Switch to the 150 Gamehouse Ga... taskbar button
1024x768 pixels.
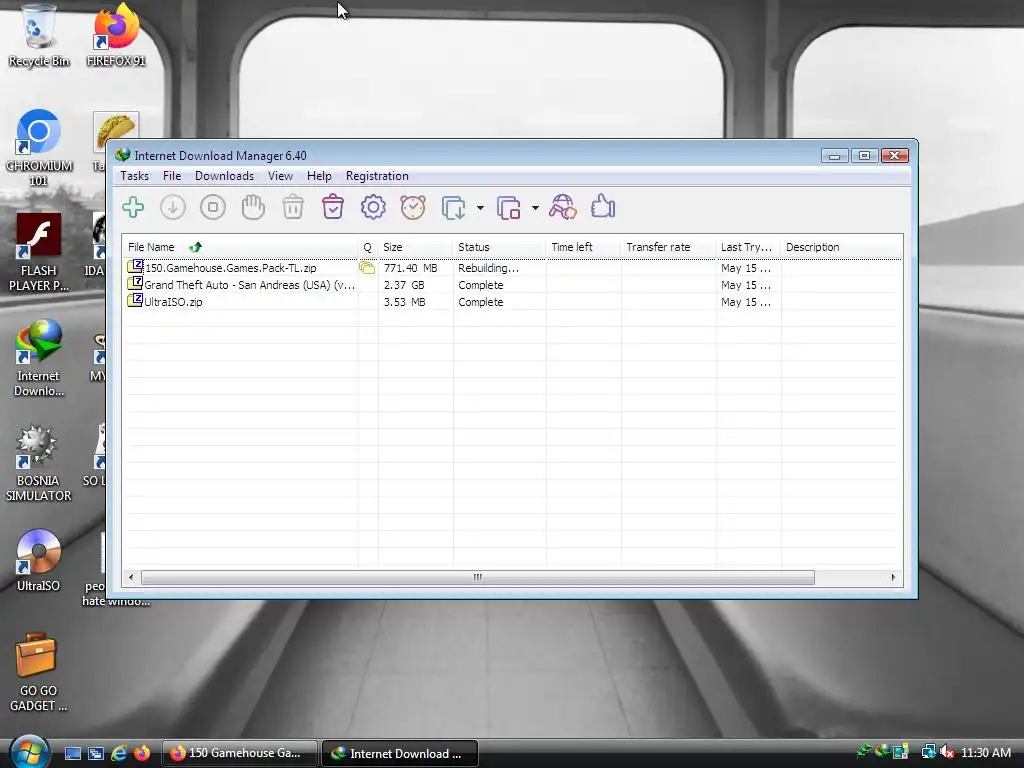239,753
